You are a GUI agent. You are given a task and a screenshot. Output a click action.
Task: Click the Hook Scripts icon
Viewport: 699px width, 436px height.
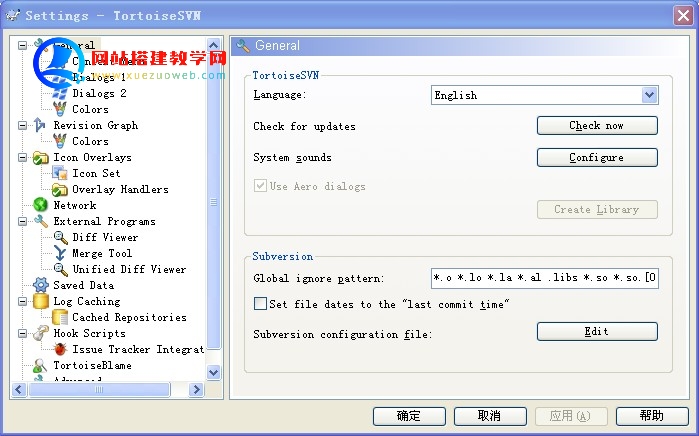pos(41,333)
